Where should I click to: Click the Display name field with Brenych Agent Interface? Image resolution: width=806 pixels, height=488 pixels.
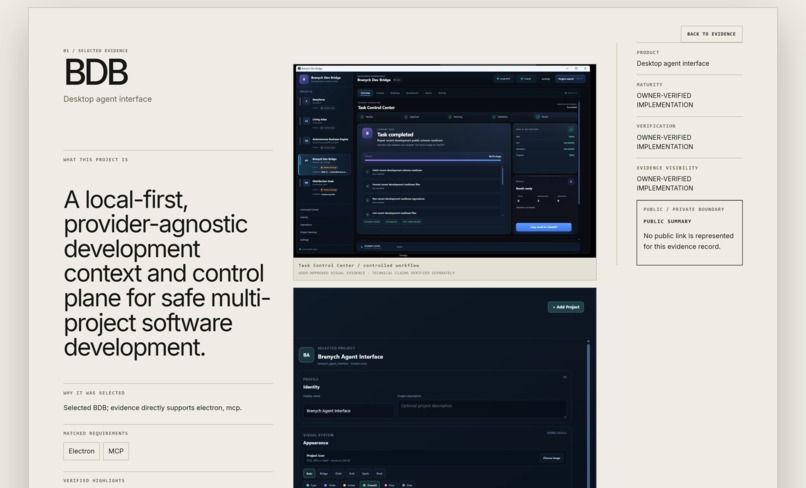(348, 410)
